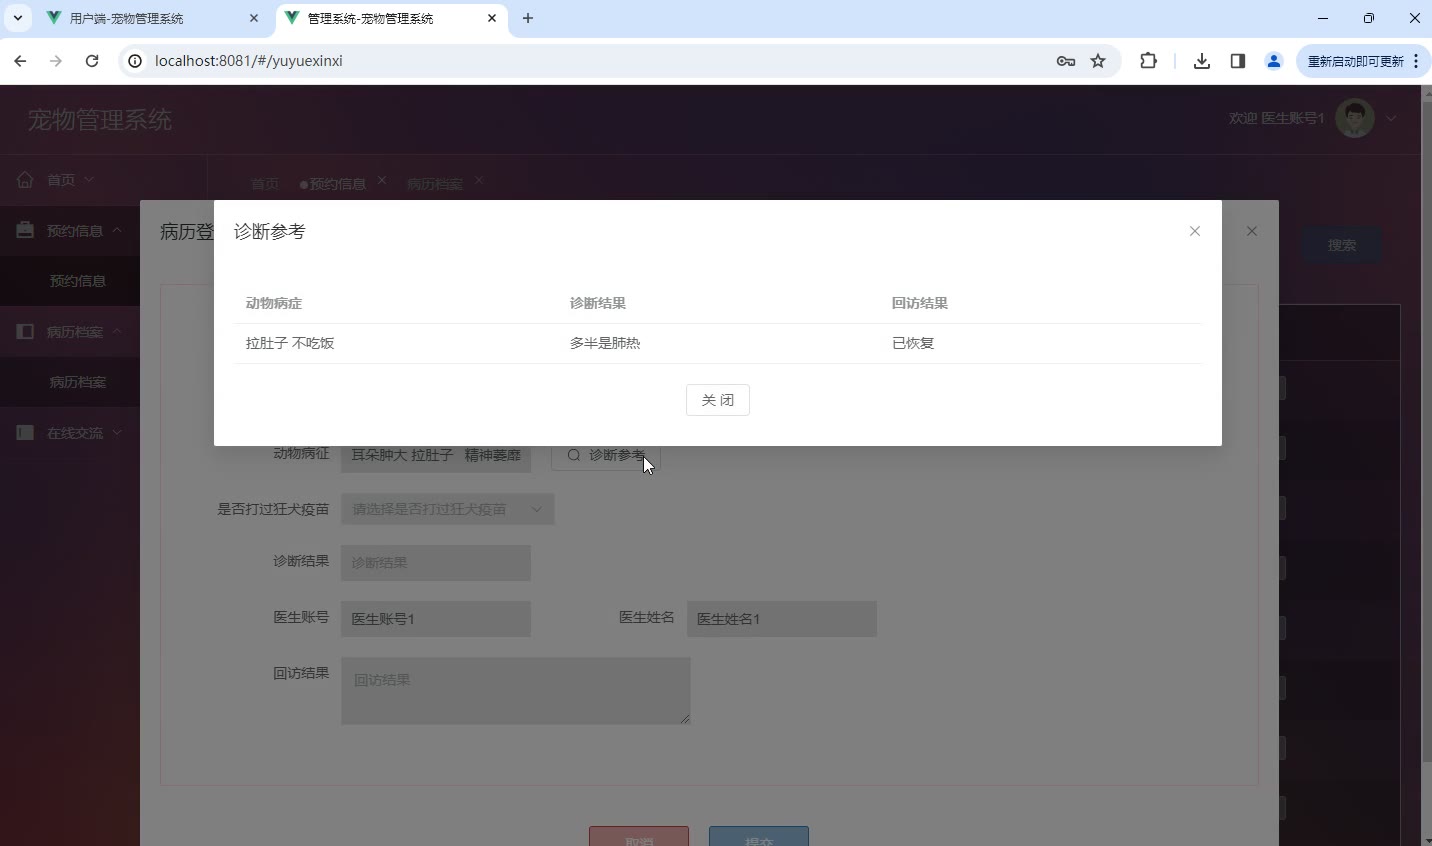Image resolution: width=1432 pixels, height=846 pixels.
Task: Bookmark this page with star icon
Action: tap(1098, 61)
